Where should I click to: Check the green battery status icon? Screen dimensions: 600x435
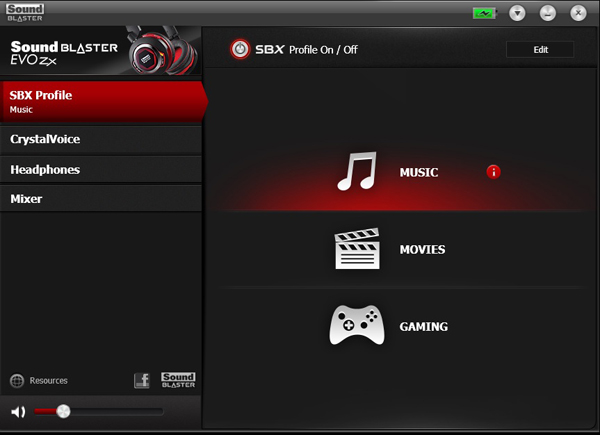click(x=484, y=13)
